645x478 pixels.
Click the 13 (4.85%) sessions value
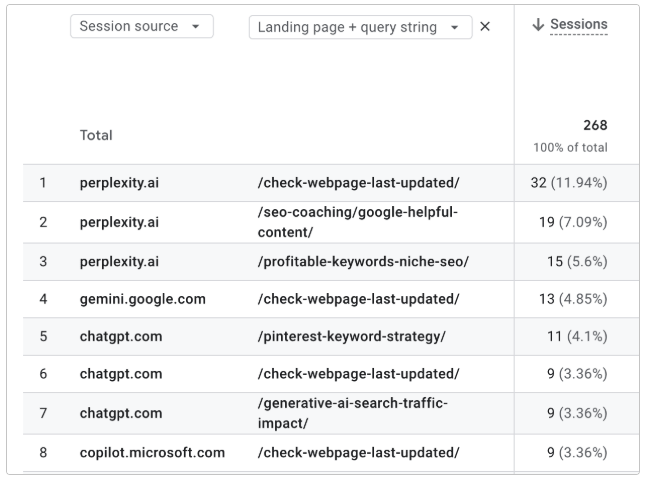tap(573, 299)
